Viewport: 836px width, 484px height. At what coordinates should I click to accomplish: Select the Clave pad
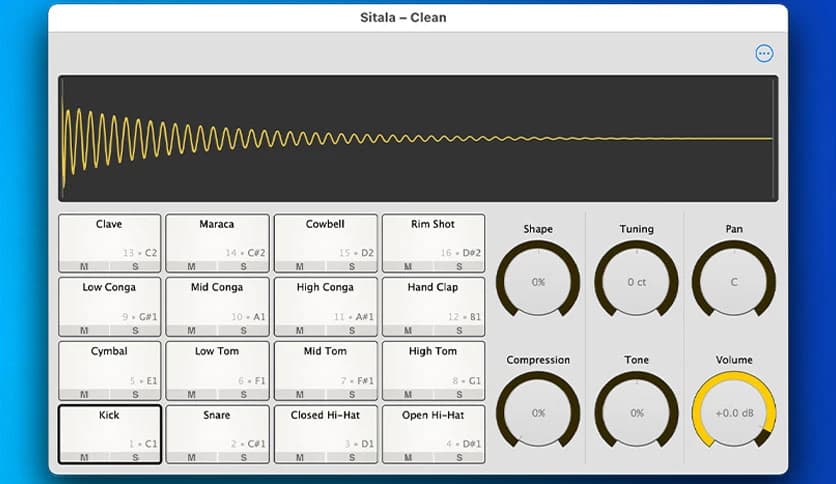pos(110,243)
